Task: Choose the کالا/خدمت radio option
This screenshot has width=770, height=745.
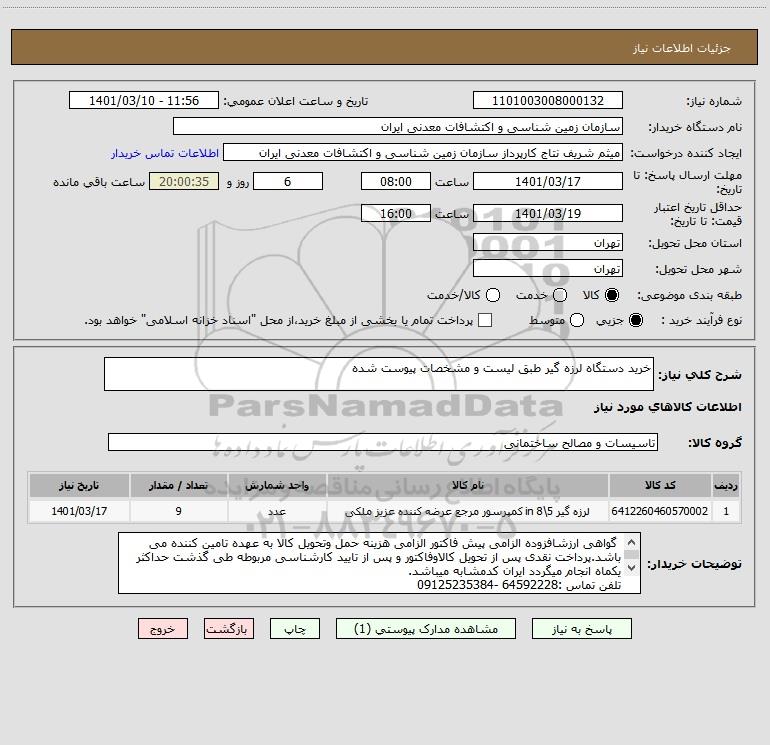Action: pyautogui.click(x=493, y=295)
